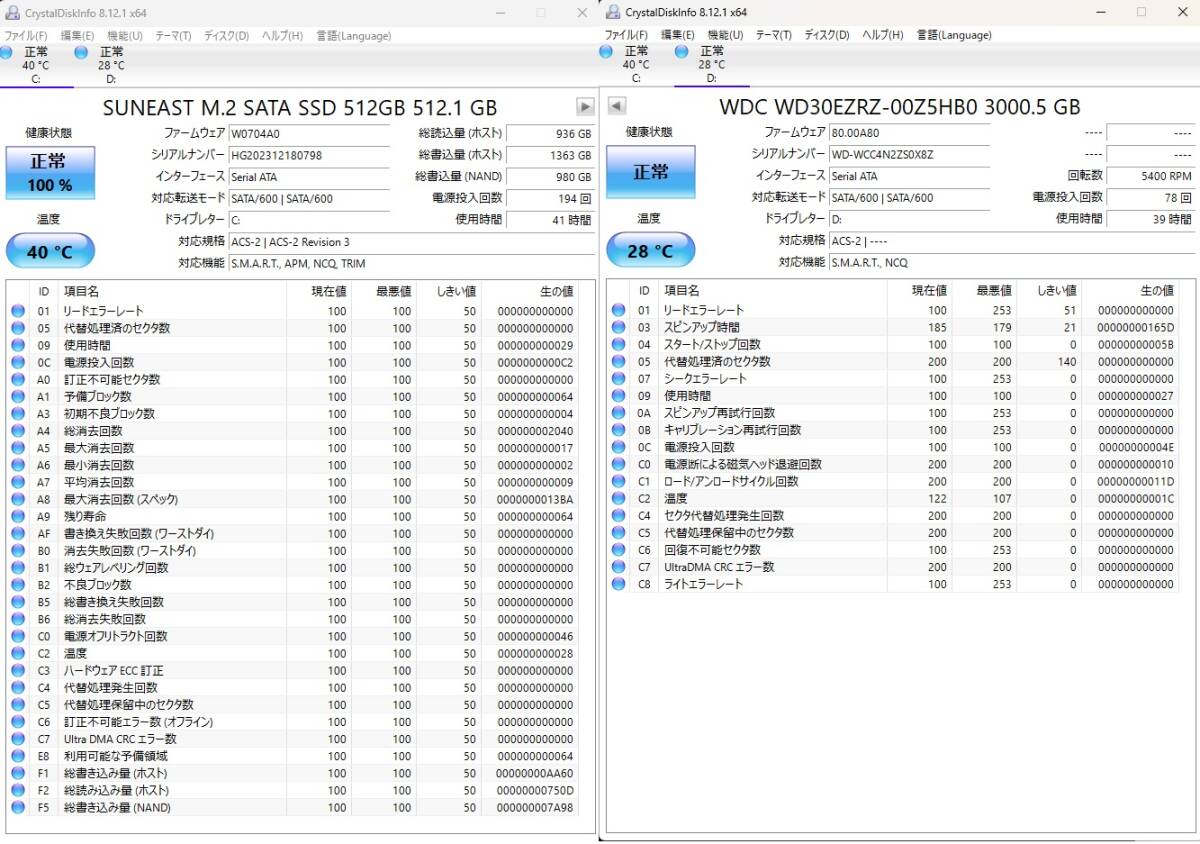Open 機能 menu in left window
The width and height of the screenshot is (1200, 844).
coord(124,35)
